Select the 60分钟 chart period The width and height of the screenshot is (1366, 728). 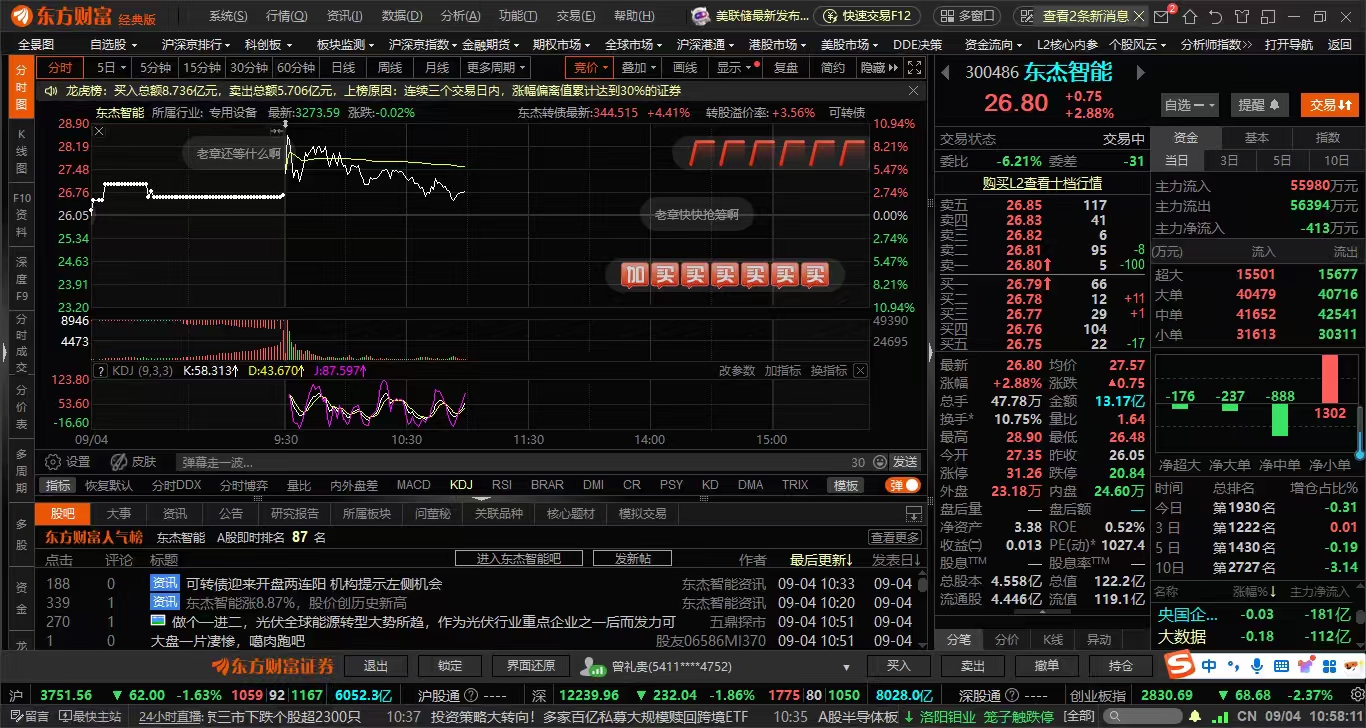pos(296,67)
